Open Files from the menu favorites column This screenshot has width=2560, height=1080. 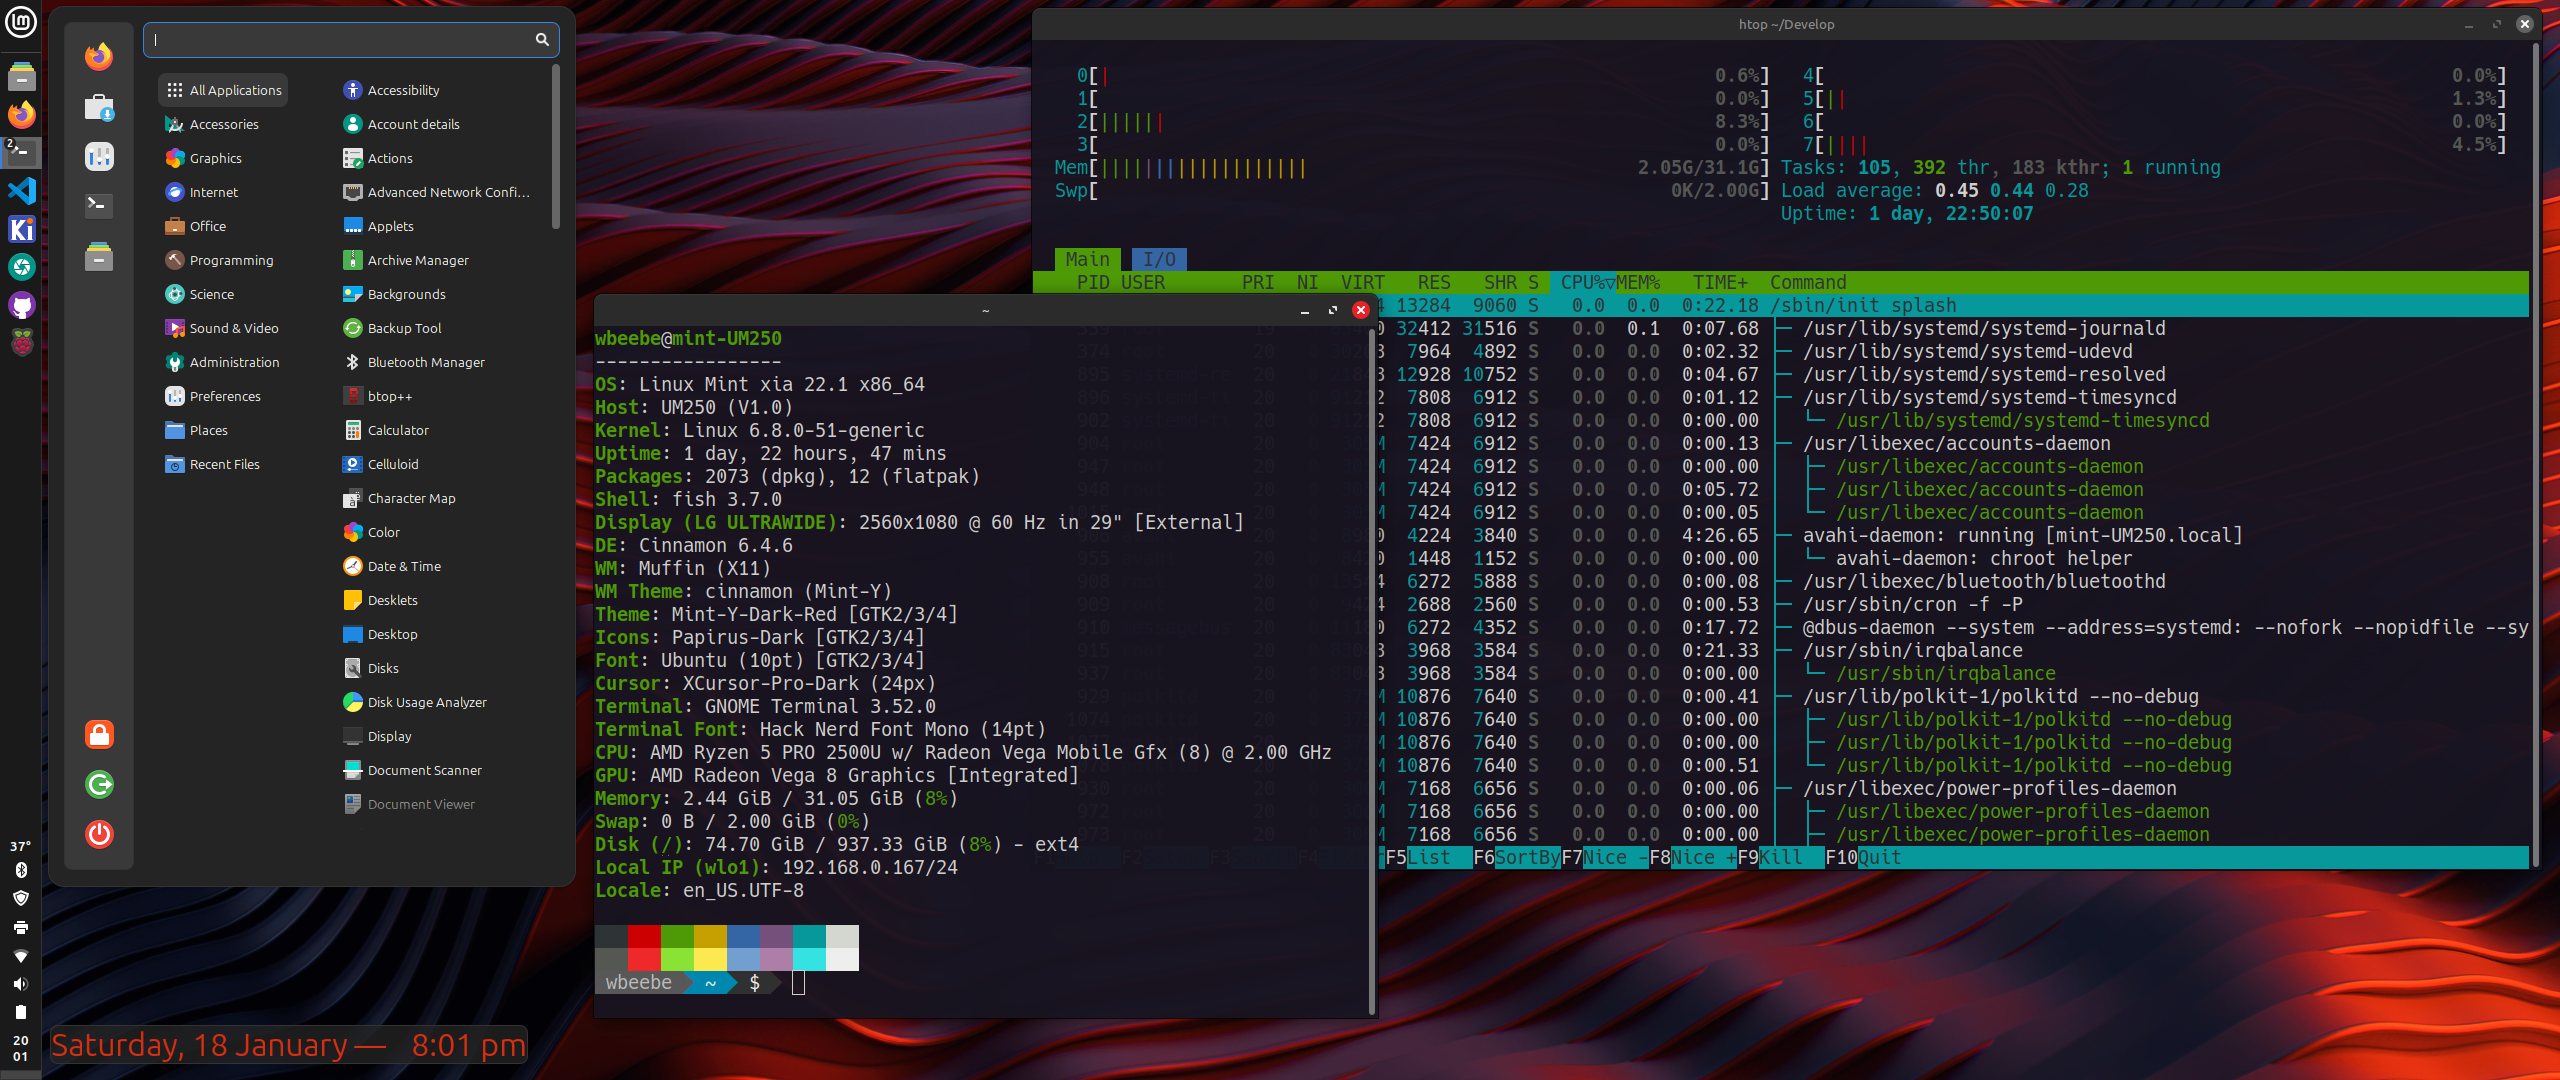point(99,256)
